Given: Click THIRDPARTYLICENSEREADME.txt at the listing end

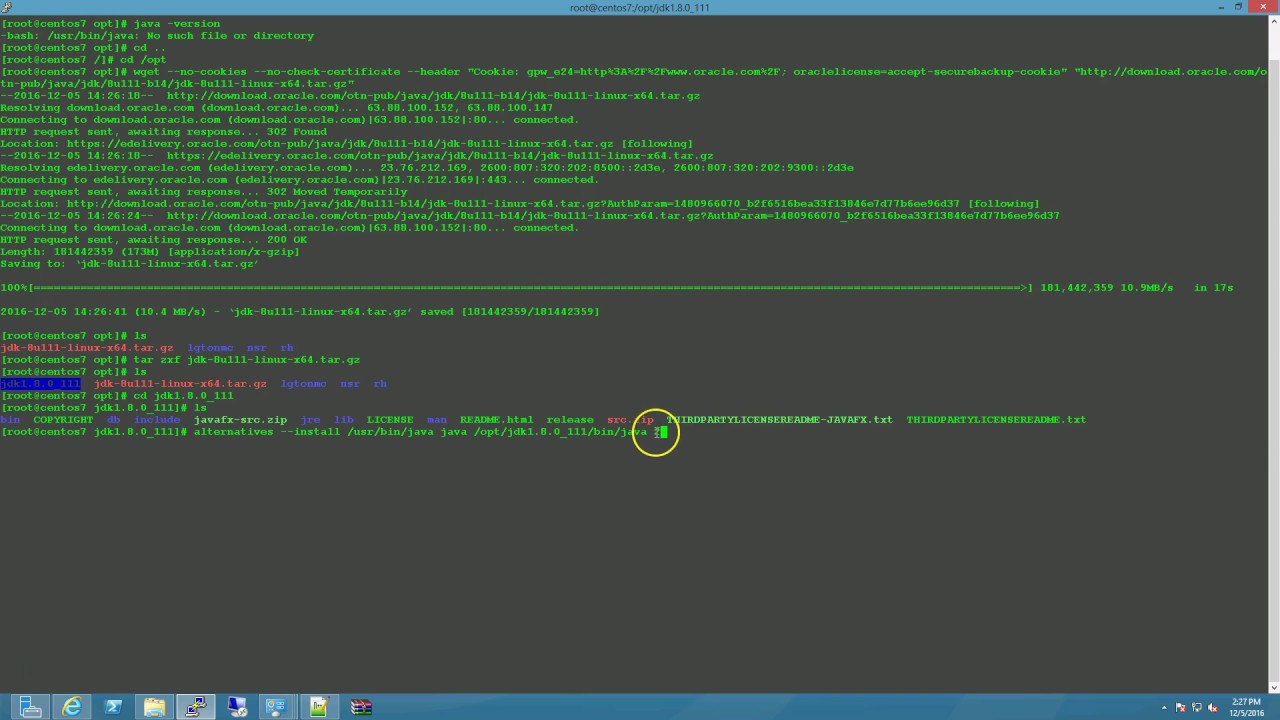Looking at the screenshot, I should 996,420.
